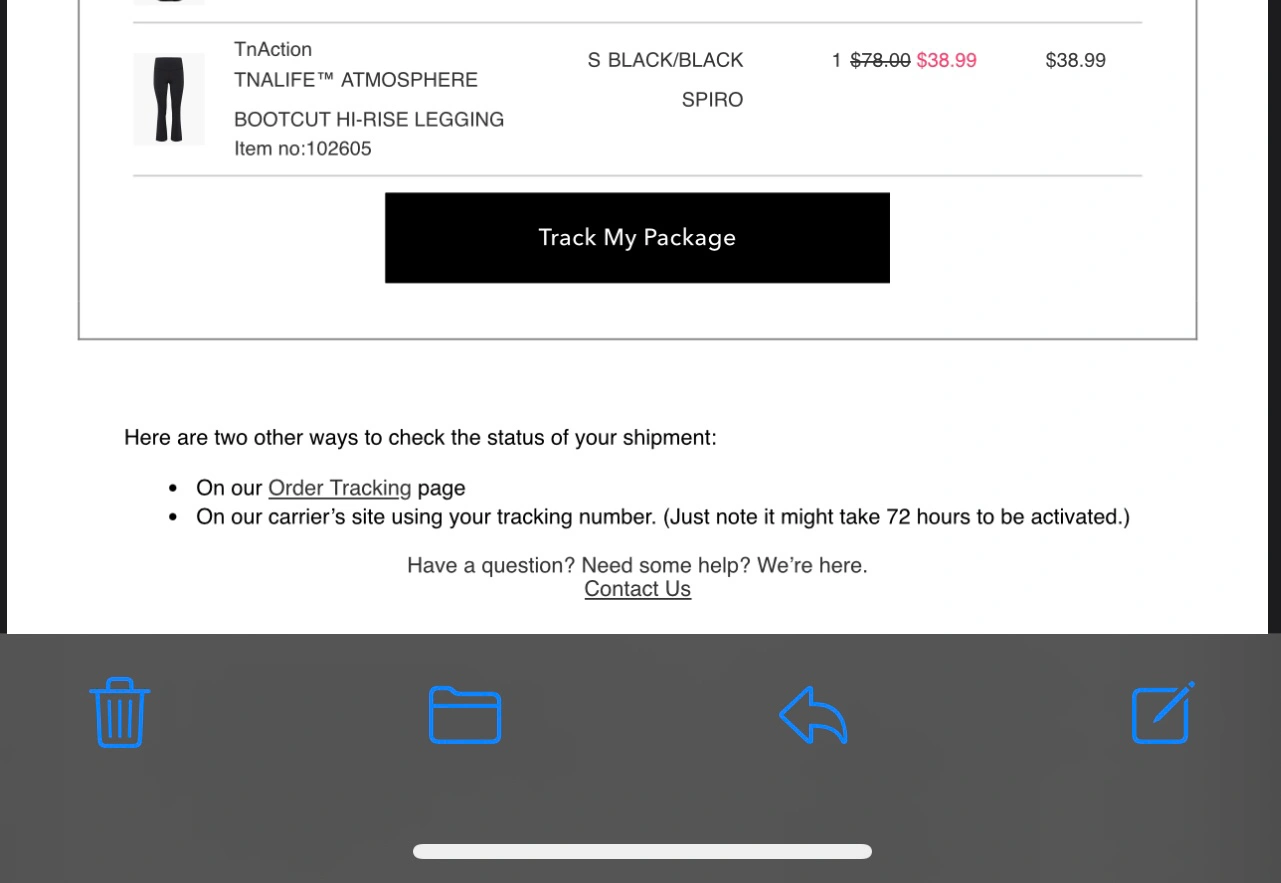Tap the home indicator bar at bottom
The width and height of the screenshot is (1281, 883).
tap(642, 852)
